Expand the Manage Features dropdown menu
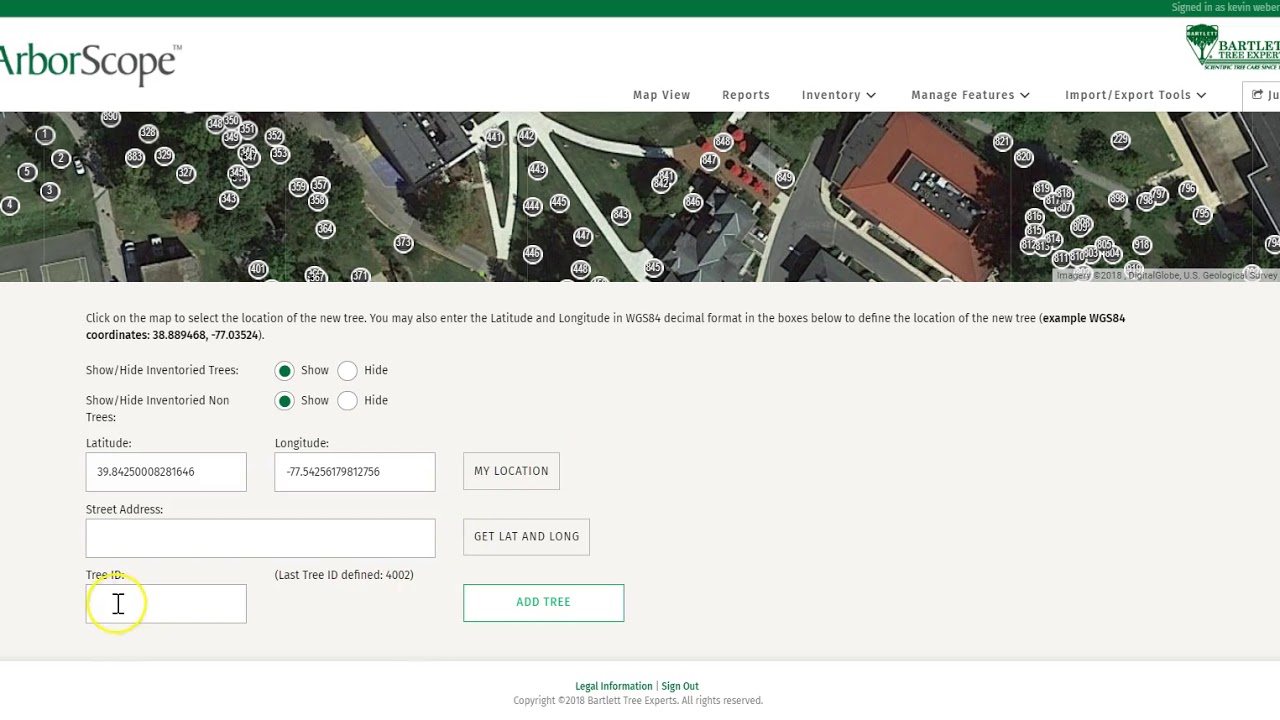1280x720 pixels. click(970, 95)
